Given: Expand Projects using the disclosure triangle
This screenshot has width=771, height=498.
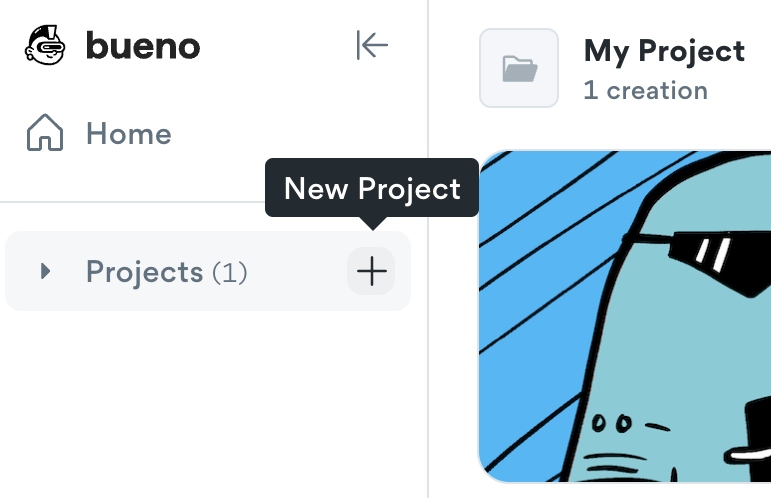Looking at the screenshot, I should click(44, 271).
